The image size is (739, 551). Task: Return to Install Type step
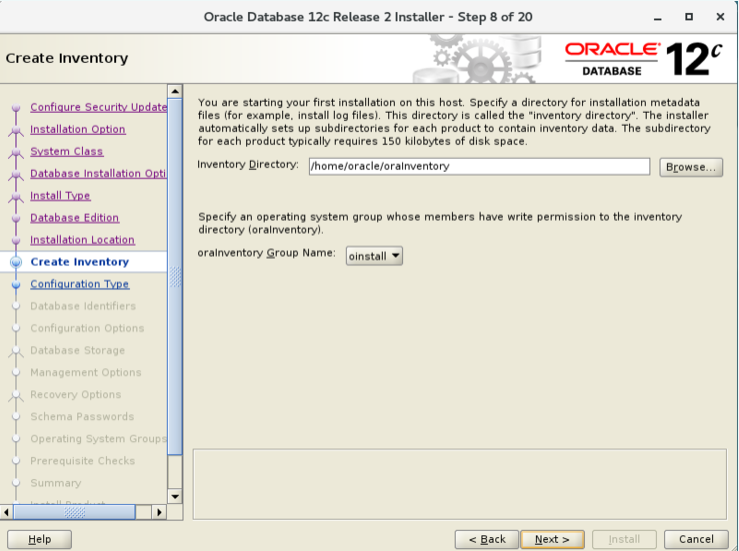click(x=60, y=196)
